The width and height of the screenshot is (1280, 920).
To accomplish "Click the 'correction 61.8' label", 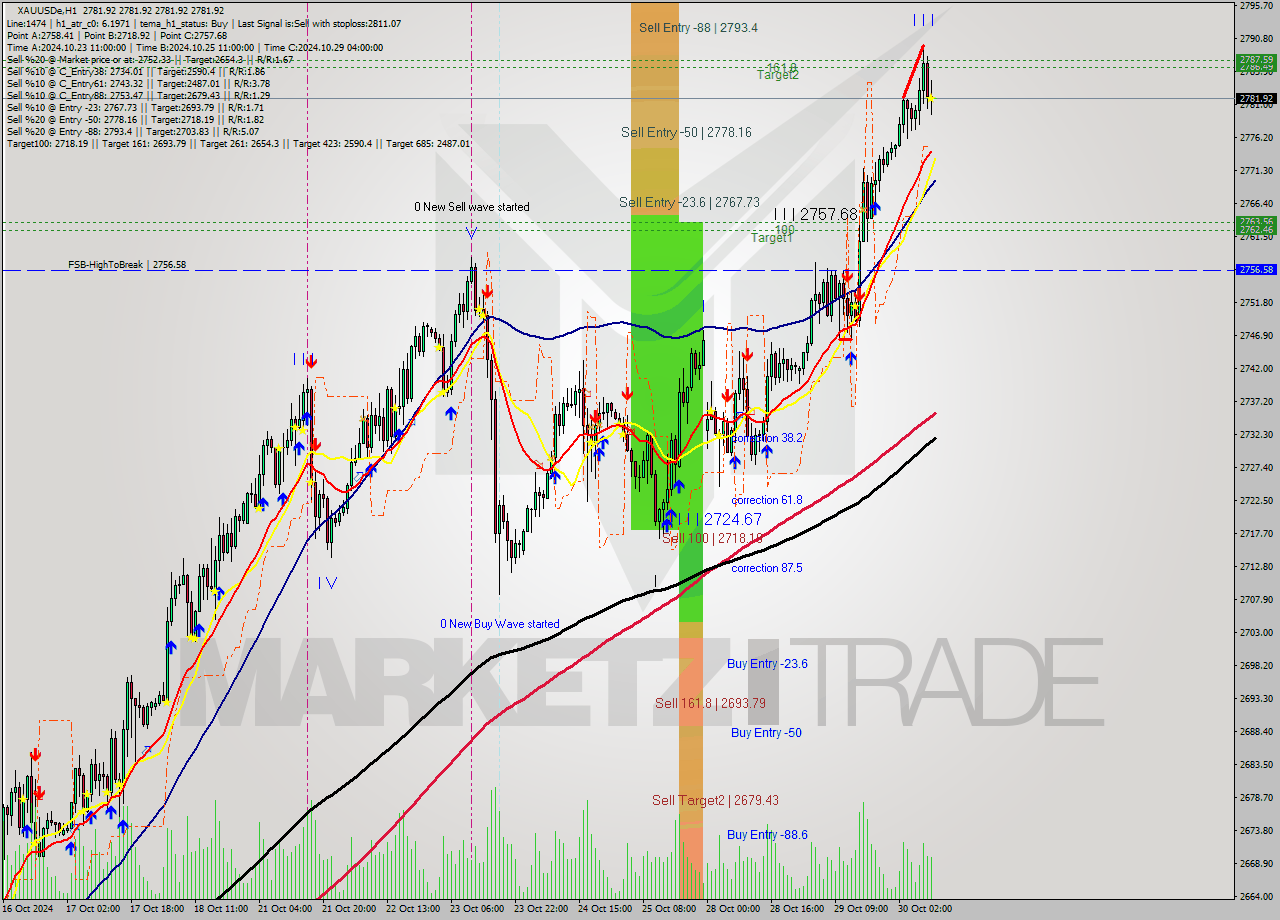I will pos(767,500).
